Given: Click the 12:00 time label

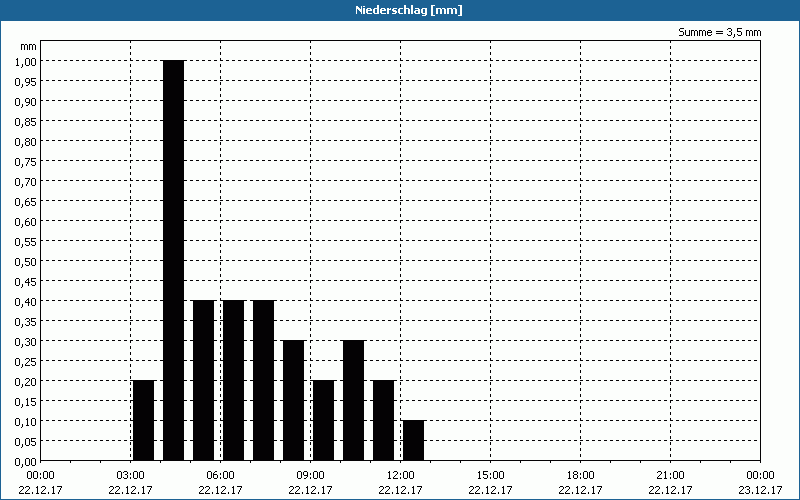Looking at the screenshot, I should tap(401, 476).
